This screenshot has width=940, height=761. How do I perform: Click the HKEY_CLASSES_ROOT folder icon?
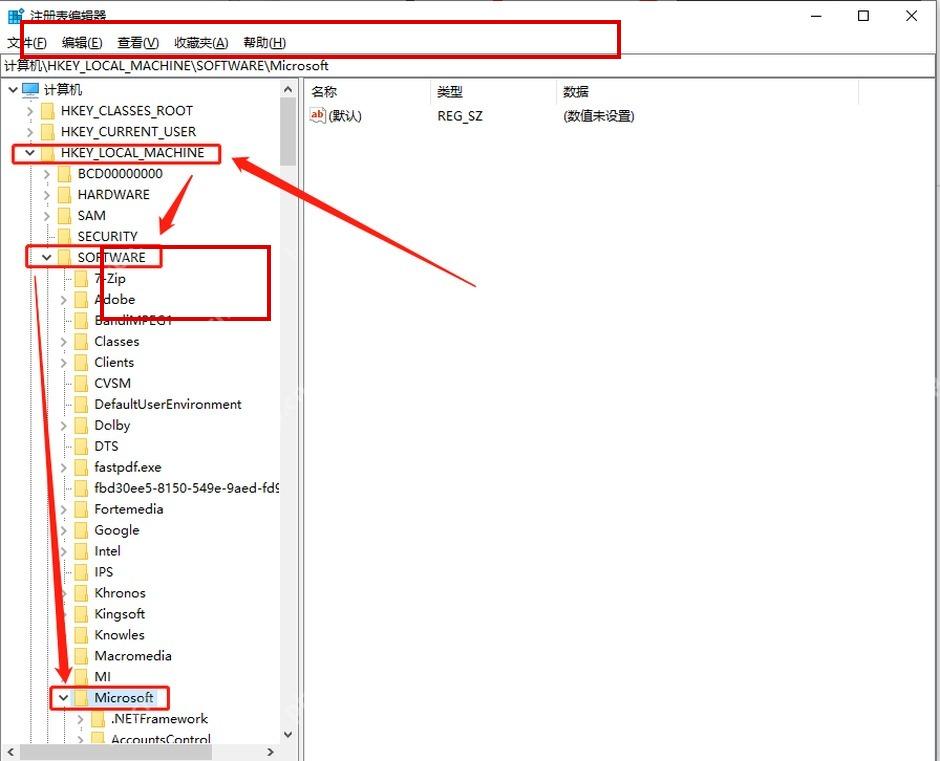(x=48, y=111)
